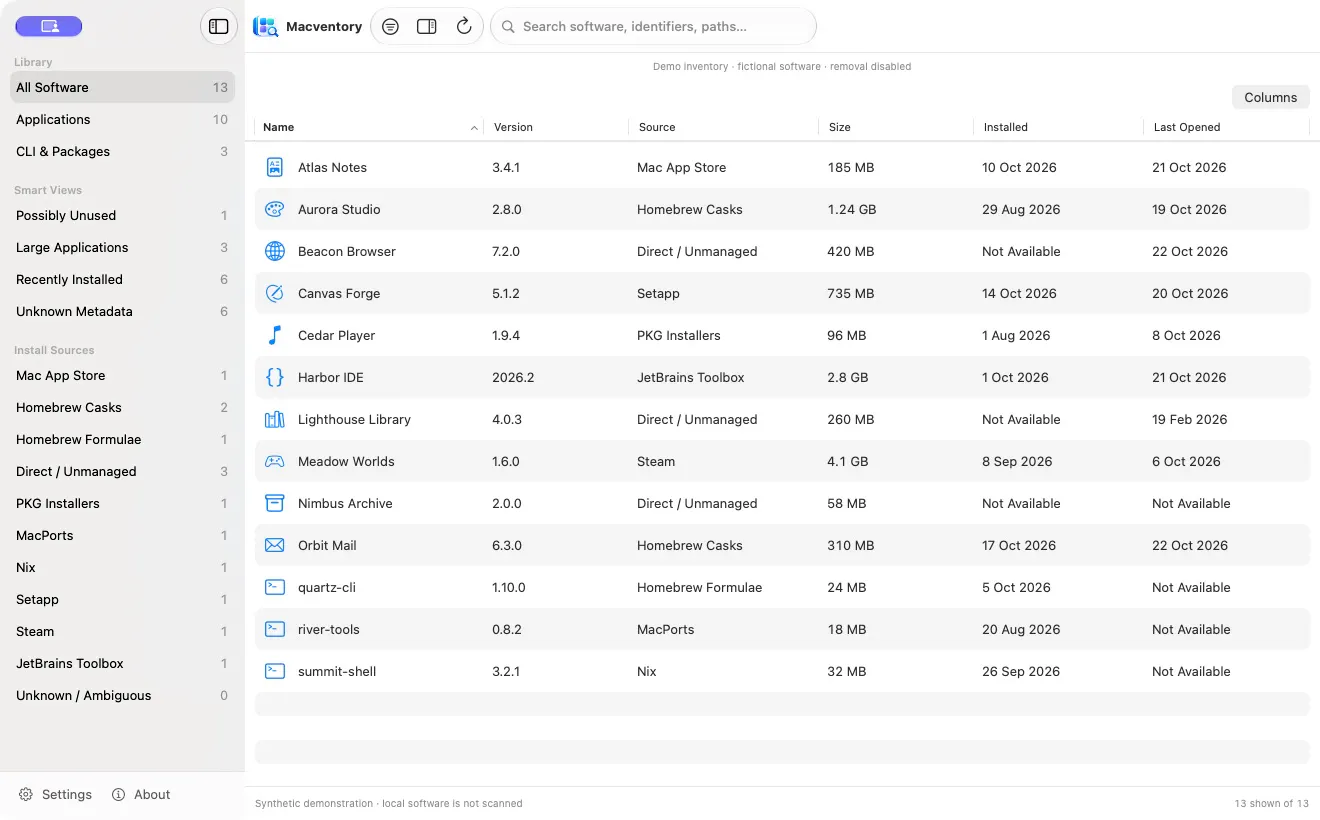Select the account badge at top left

tap(49, 27)
